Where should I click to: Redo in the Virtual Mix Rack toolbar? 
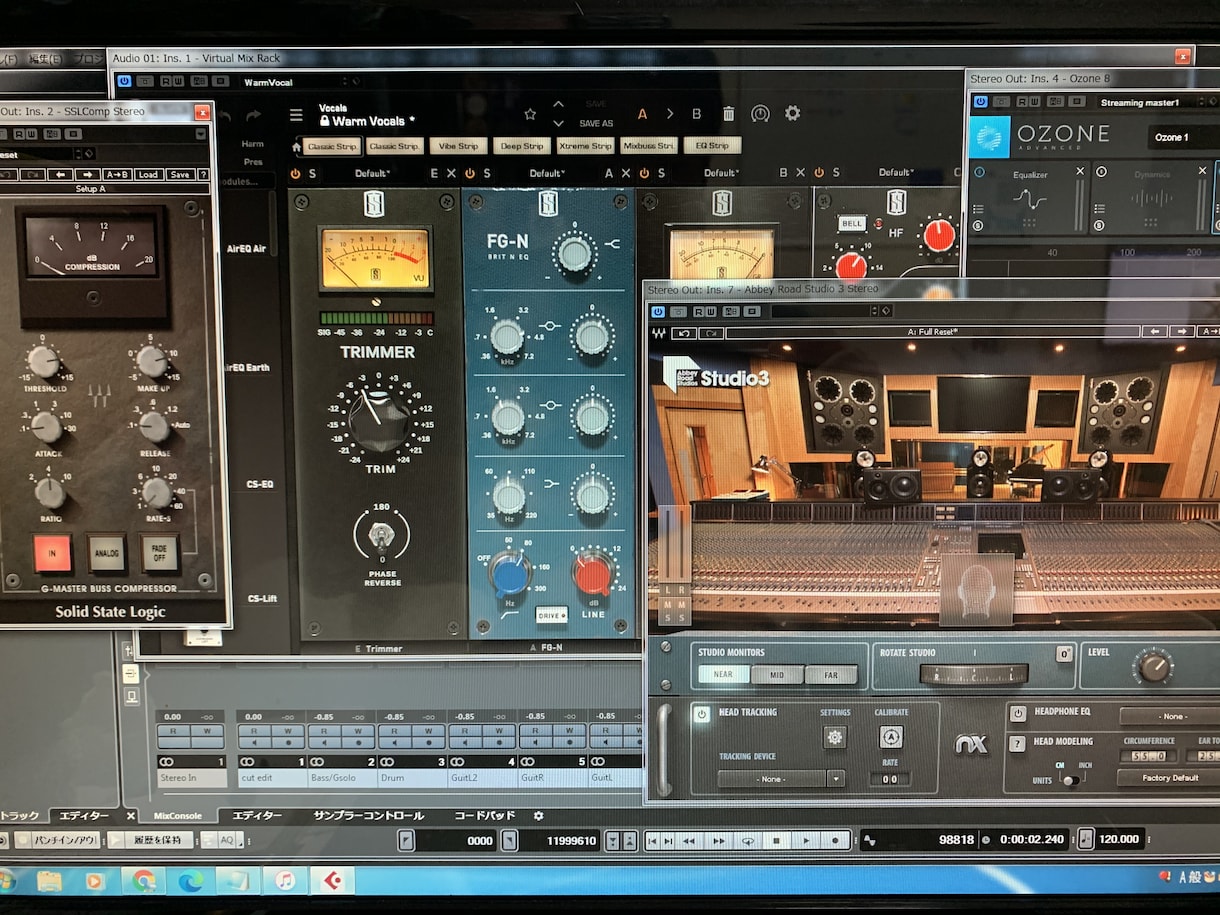253,116
